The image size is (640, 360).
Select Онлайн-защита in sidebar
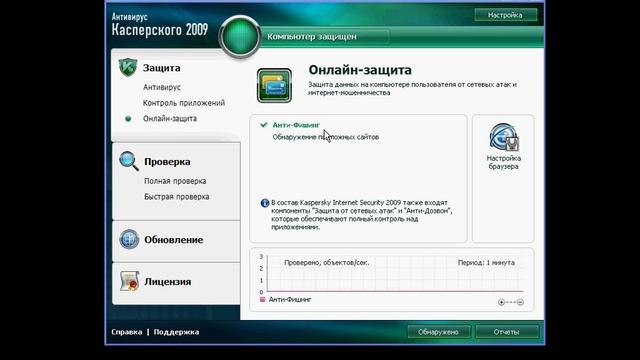click(170, 118)
